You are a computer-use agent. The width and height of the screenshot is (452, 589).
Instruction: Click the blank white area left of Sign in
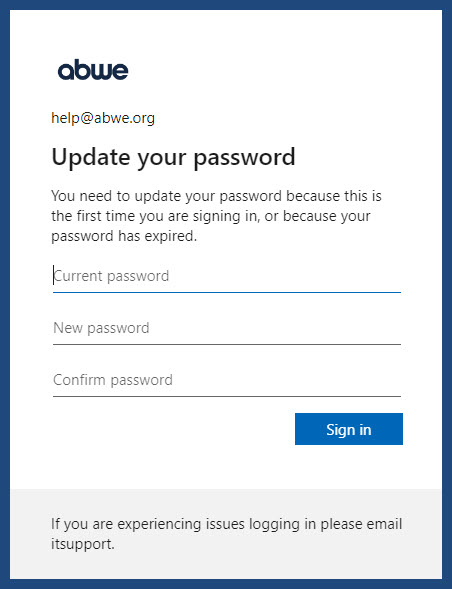173,429
